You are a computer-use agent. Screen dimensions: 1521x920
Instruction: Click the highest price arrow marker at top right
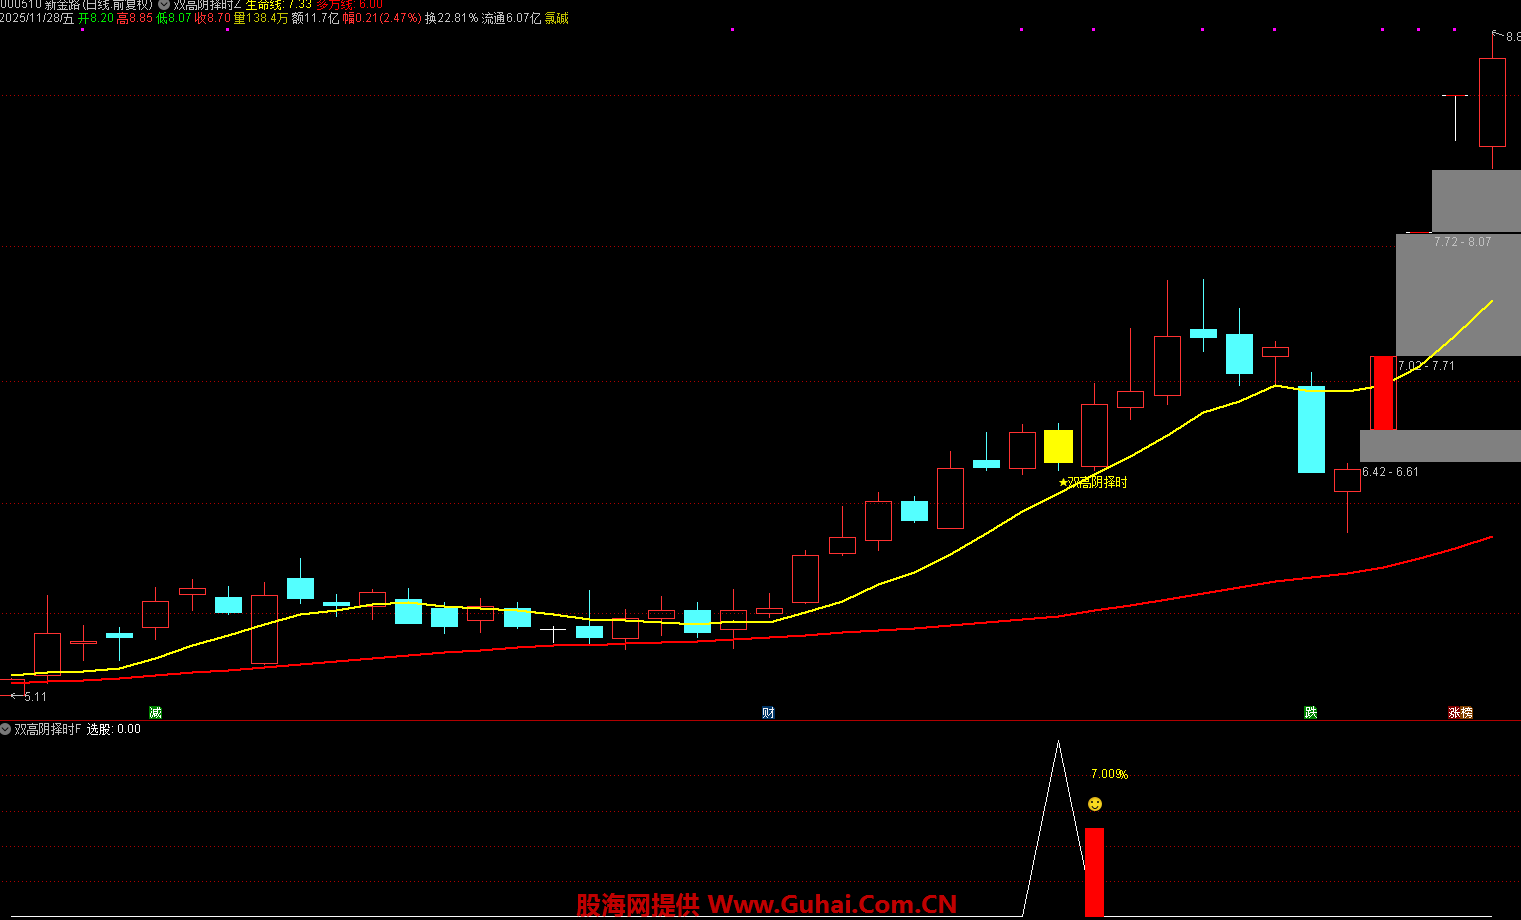[1505, 36]
